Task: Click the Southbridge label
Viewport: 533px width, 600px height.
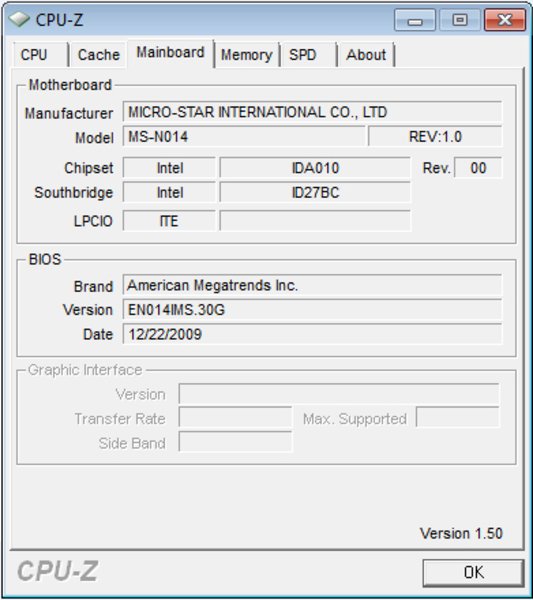Action: pyautogui.click(x=74, y=192)
